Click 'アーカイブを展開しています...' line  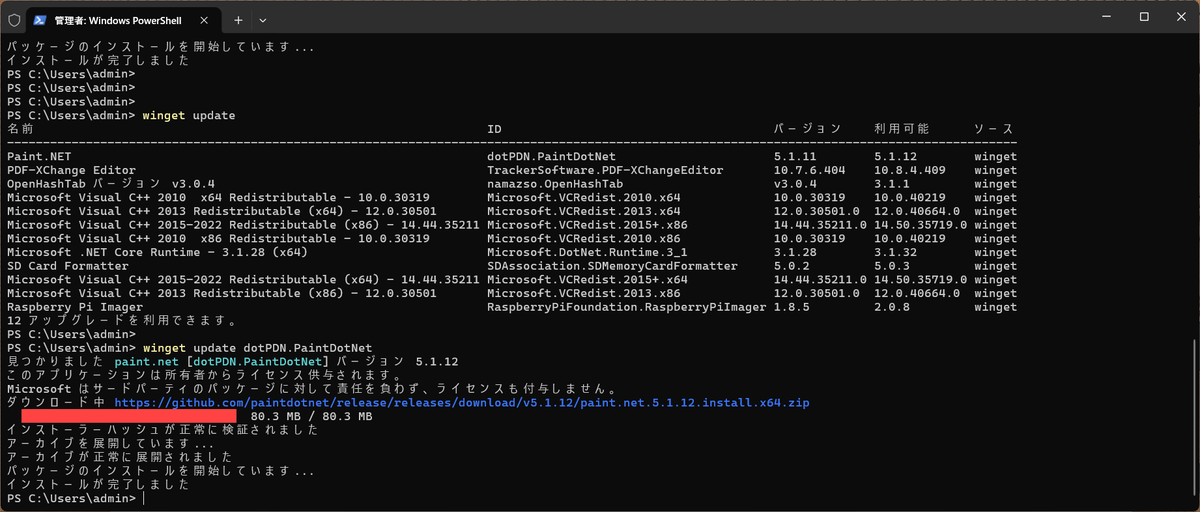[x=110, y=443]
